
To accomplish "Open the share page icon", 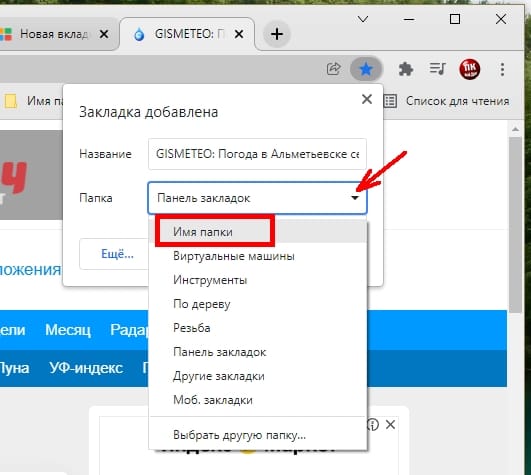I will 334,69.
